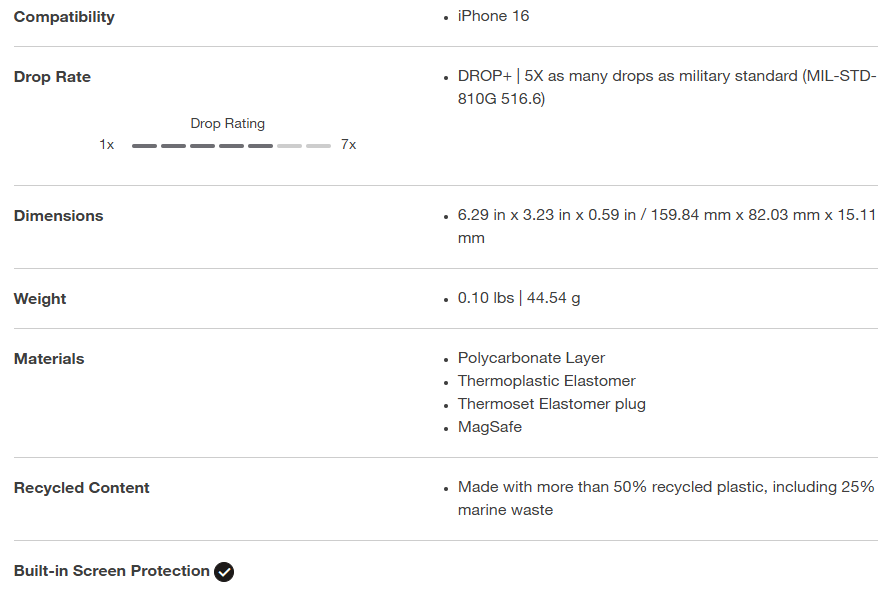Click the "7x" drop rating label
Screen dimensions: 896x596
click(x=348, y=145)
